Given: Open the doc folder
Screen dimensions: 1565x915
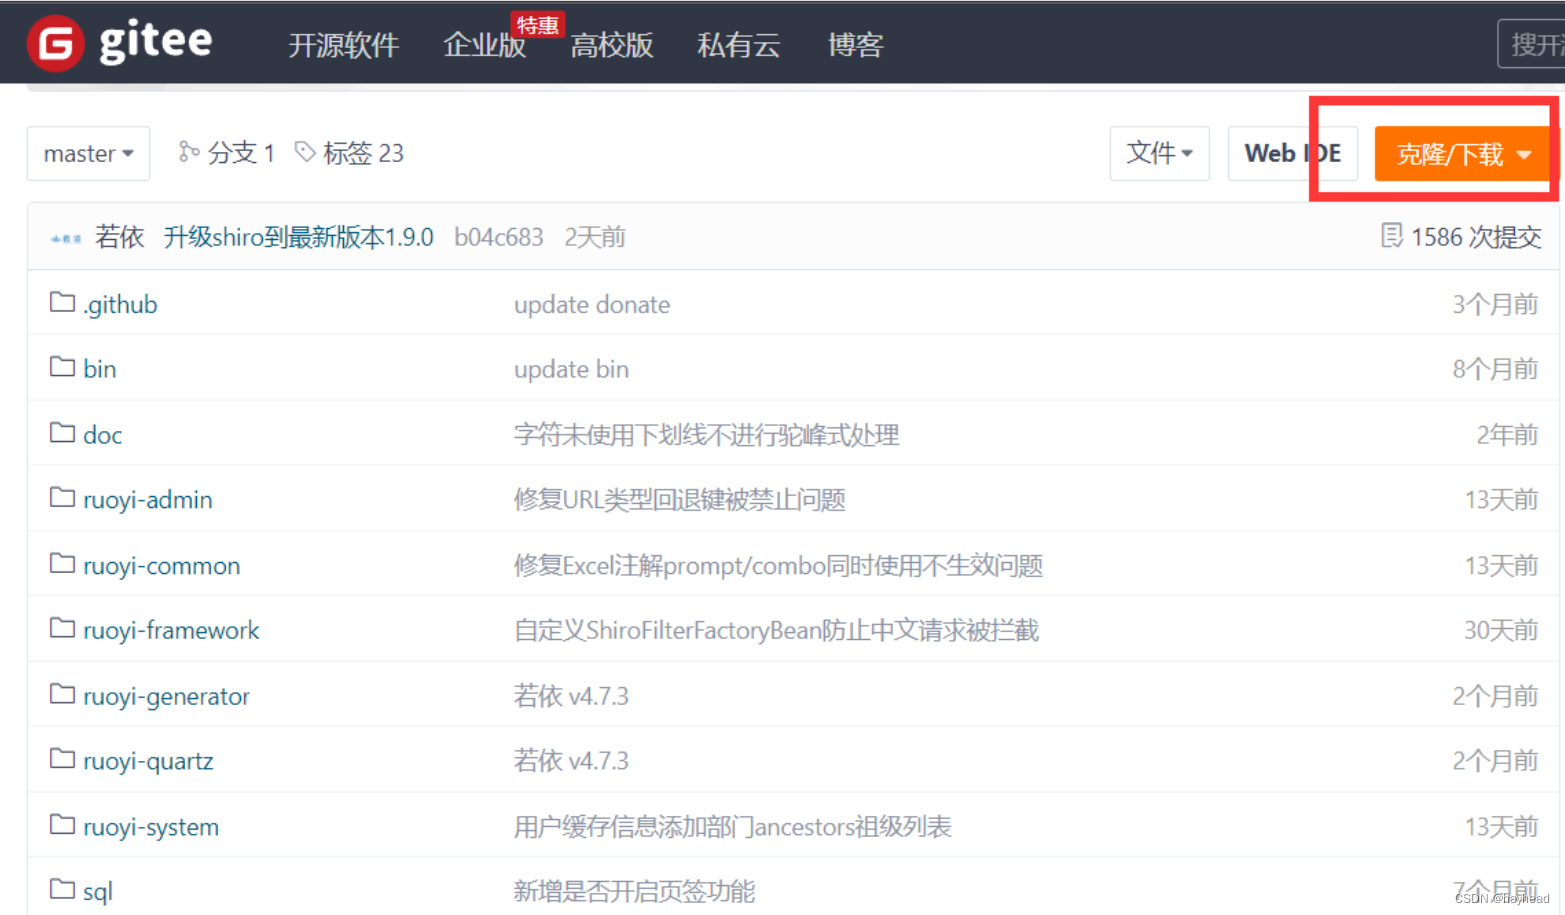Looking at the screenshot, I should (x=102, y=435).
